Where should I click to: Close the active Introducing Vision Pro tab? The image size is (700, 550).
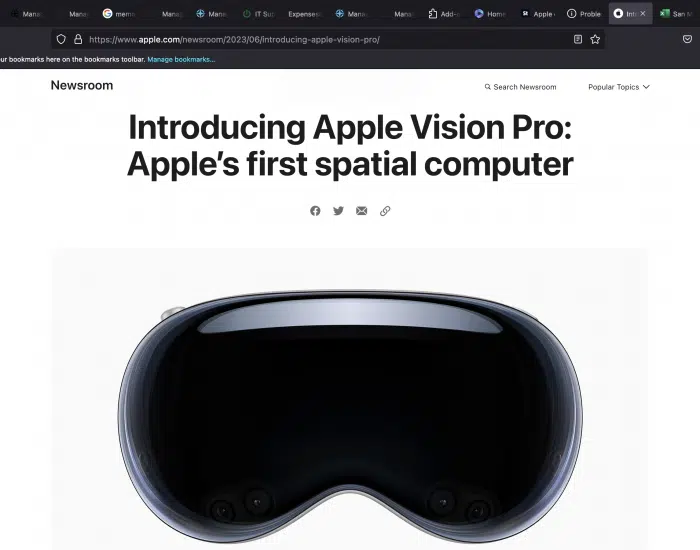[x=643, y=13]
